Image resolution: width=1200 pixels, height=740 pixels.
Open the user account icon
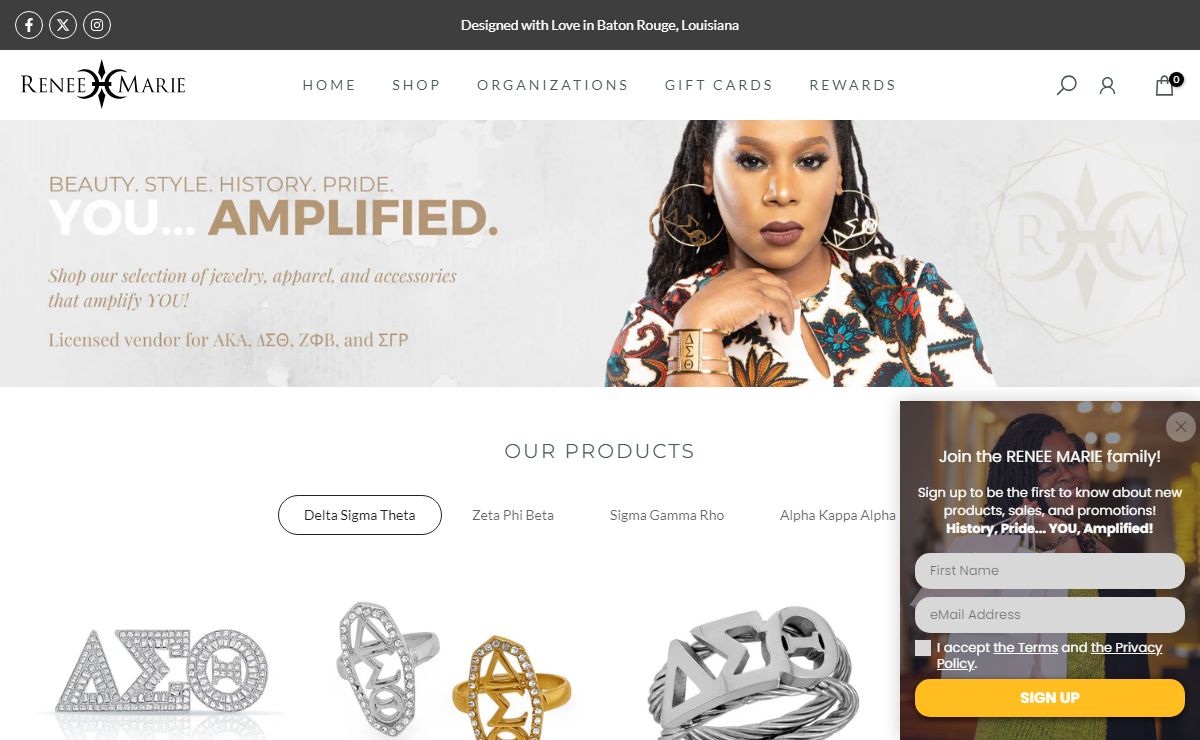[1107, 85]
